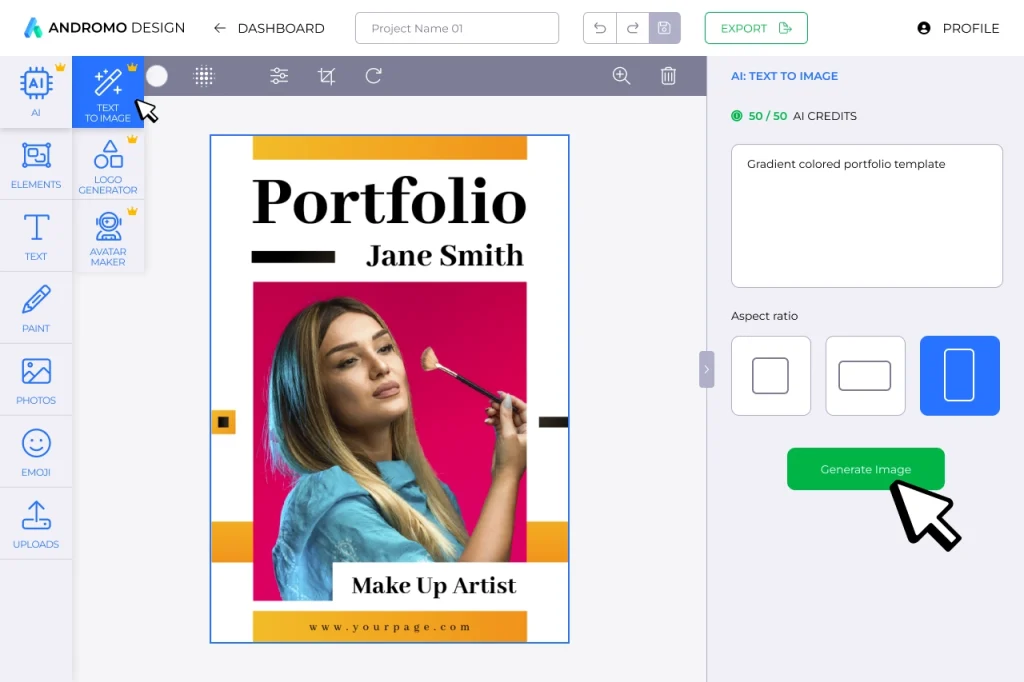This screenshot has height=682, width=1024.
Task: Click the Export button
Action: (x=755, y=28)
